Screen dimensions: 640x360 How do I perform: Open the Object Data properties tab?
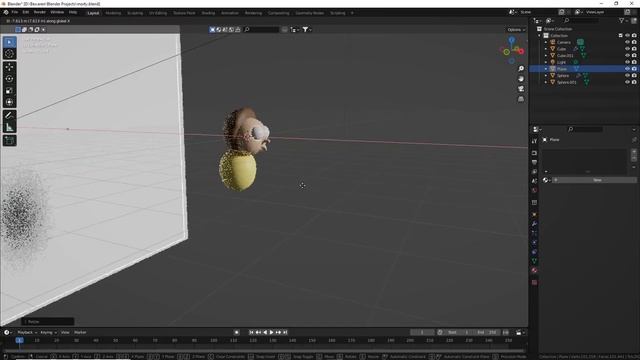tap(534, 261)
